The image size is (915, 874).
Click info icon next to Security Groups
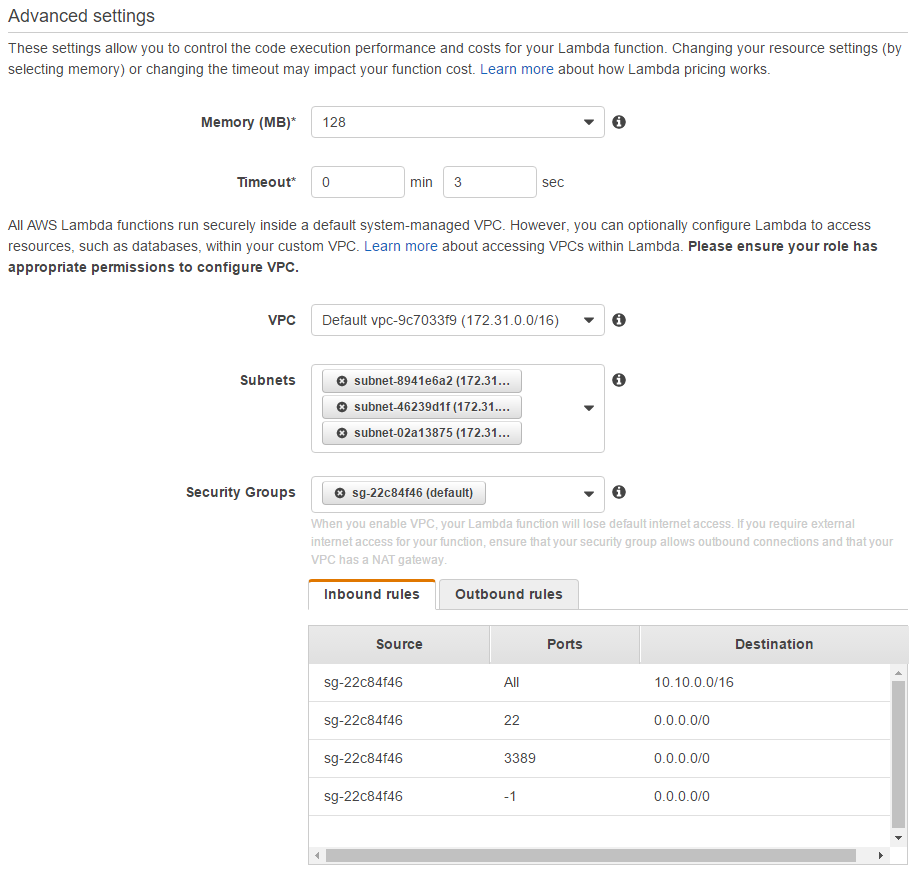tap(619, 492)
